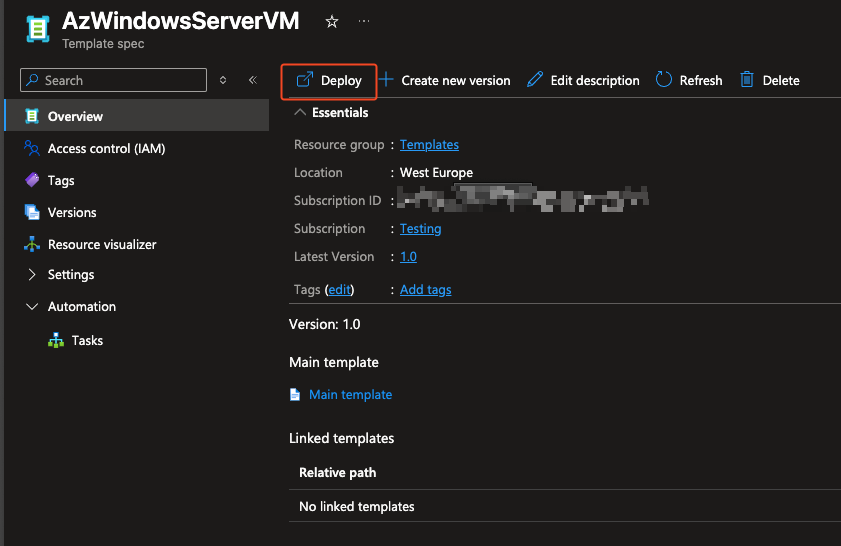Viewport: 841px width, 546px height.
Task: Open the Main template file link
Action: click(350, 395)
